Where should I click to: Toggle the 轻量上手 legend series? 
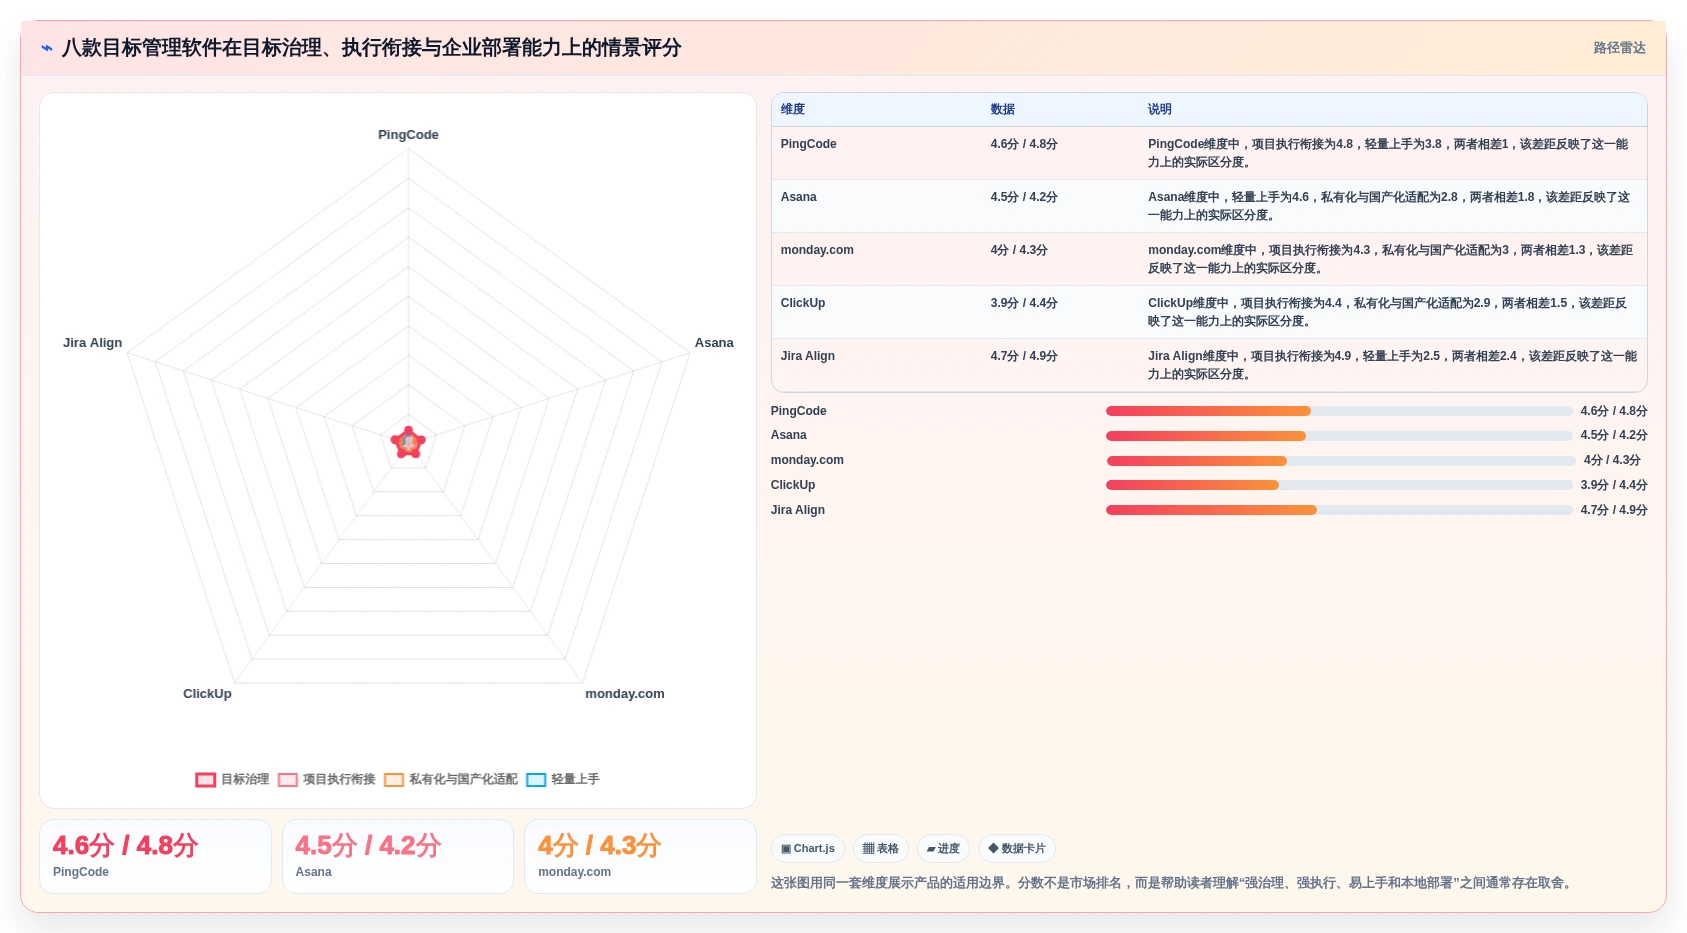click(563, 779)
